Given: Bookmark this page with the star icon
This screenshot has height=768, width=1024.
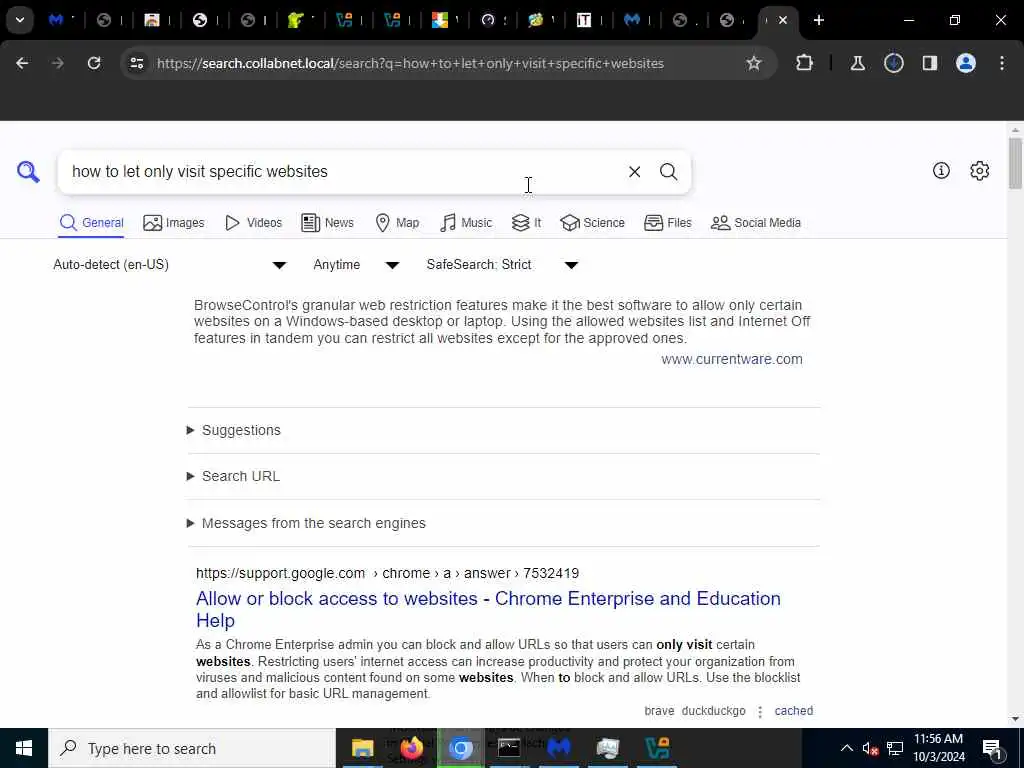Looking at the screenshot, I should tap(754, 63).
